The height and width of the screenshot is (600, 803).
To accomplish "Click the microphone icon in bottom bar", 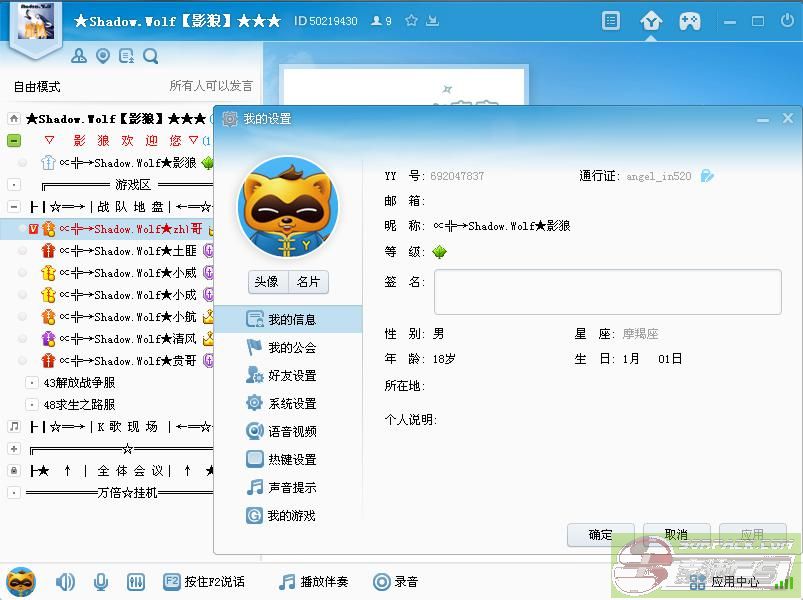I will pos(101,582).
